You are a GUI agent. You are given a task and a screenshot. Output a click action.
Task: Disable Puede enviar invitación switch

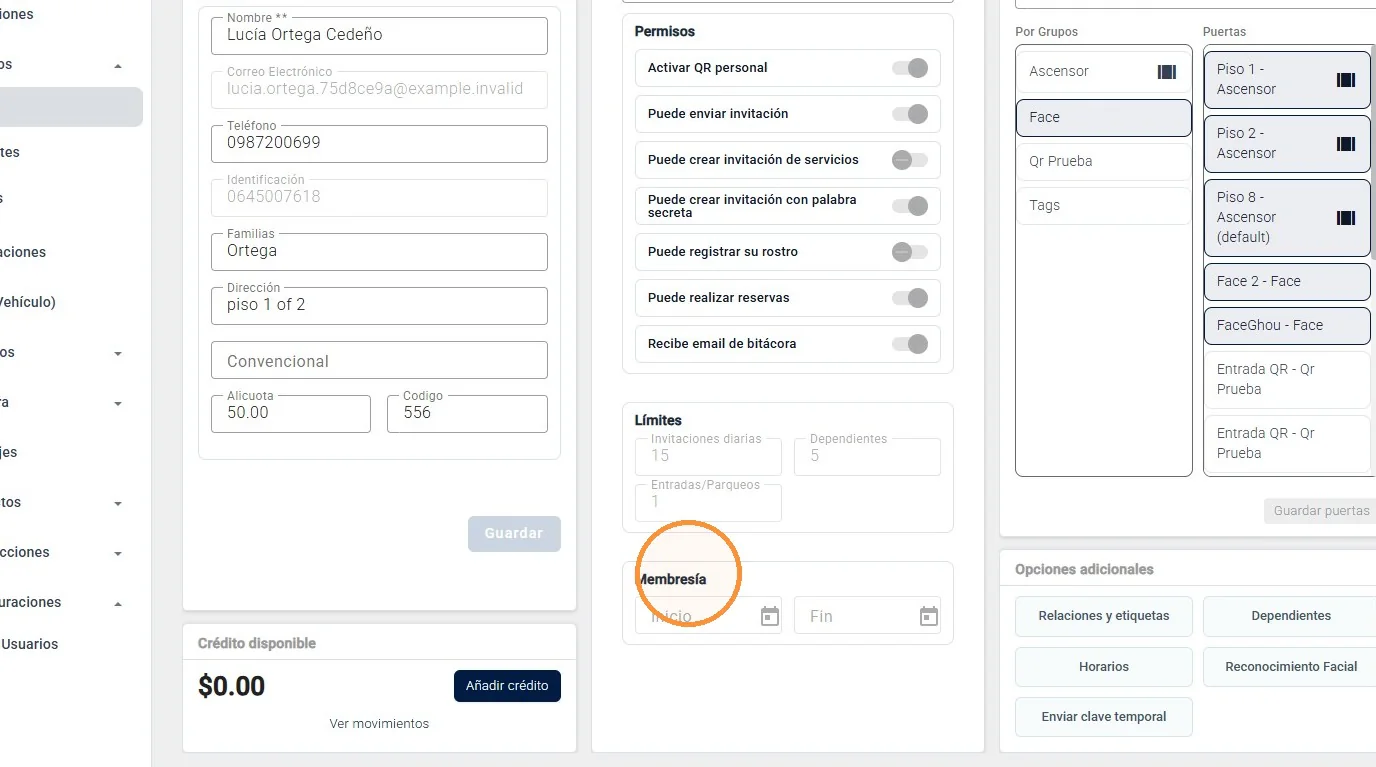tap(910, 114)
